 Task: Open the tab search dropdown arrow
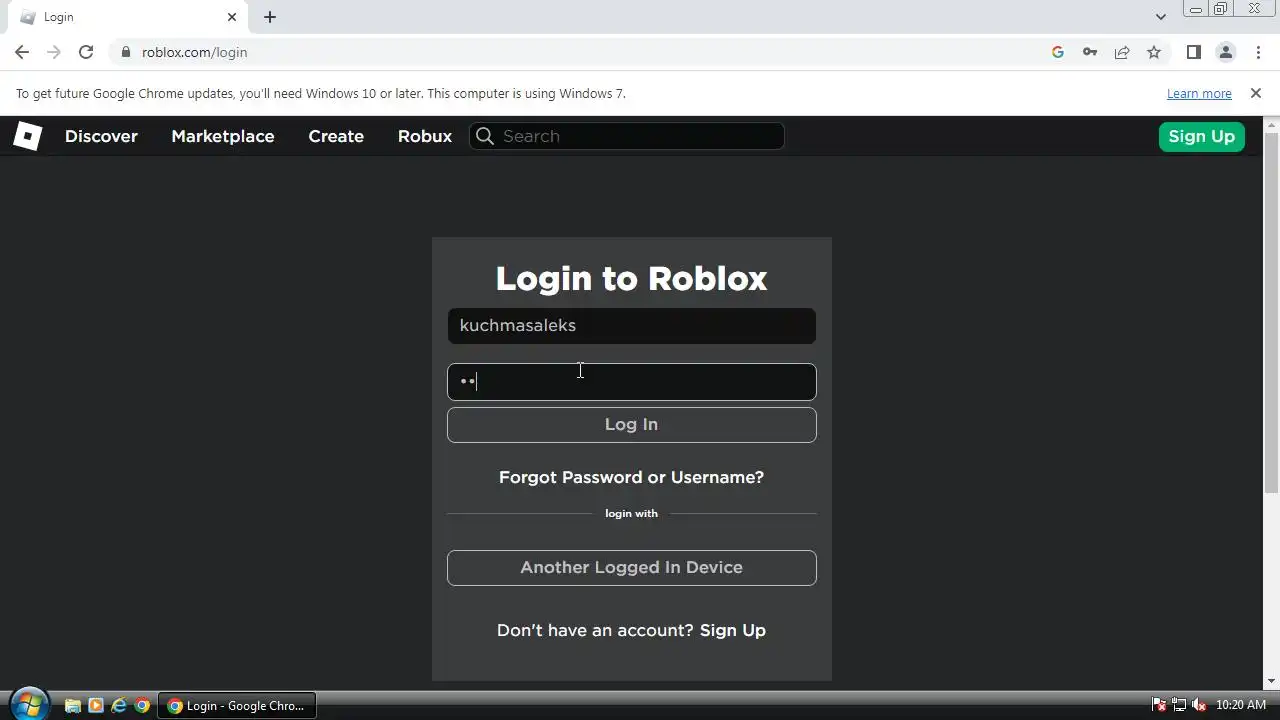[x=1160, y=17]
